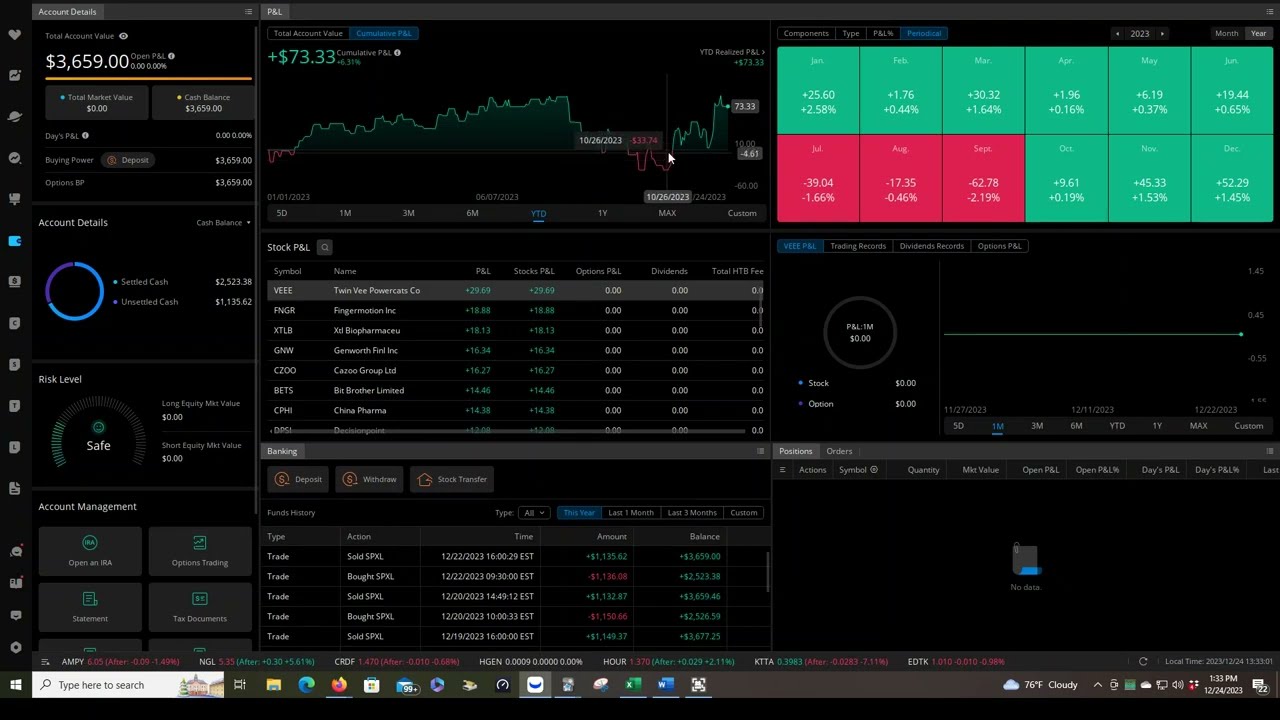Select the YTD range on the P&L chart
1280x720 pixels.
coord(538,213)
